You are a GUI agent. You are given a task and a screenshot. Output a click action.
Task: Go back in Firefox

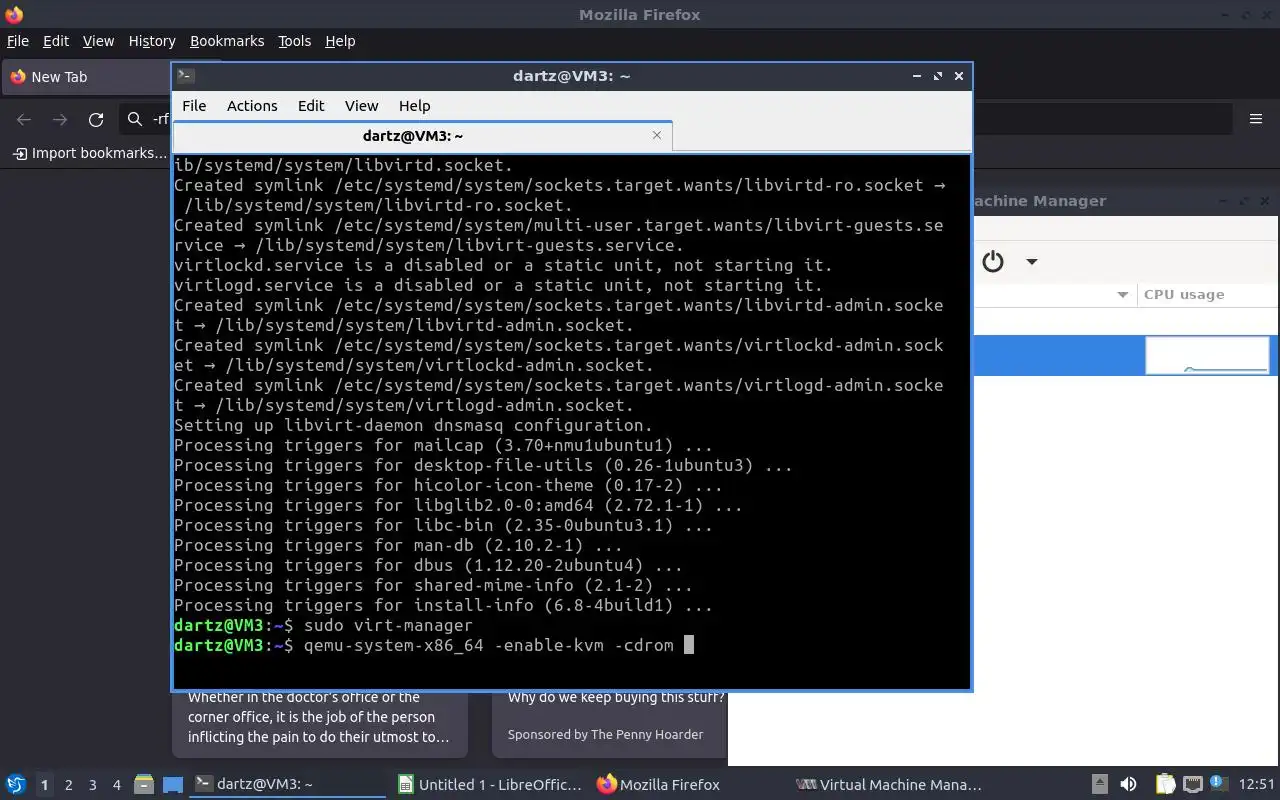pyautogui.click(x=24, y=120)
